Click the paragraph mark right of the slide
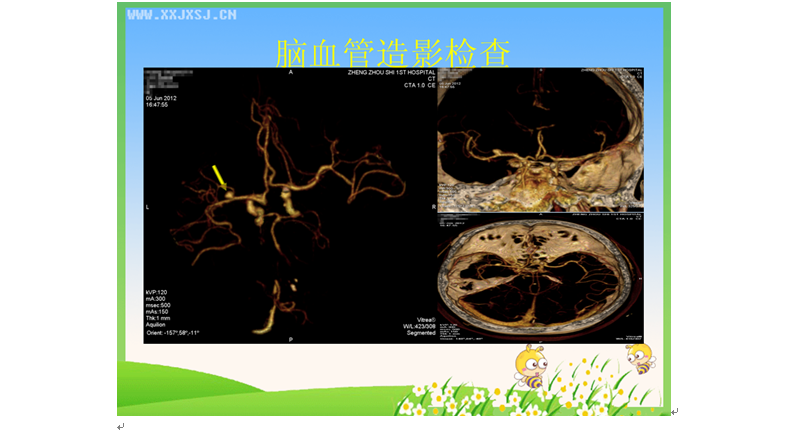The image size is (789, 441). [675, 411]
